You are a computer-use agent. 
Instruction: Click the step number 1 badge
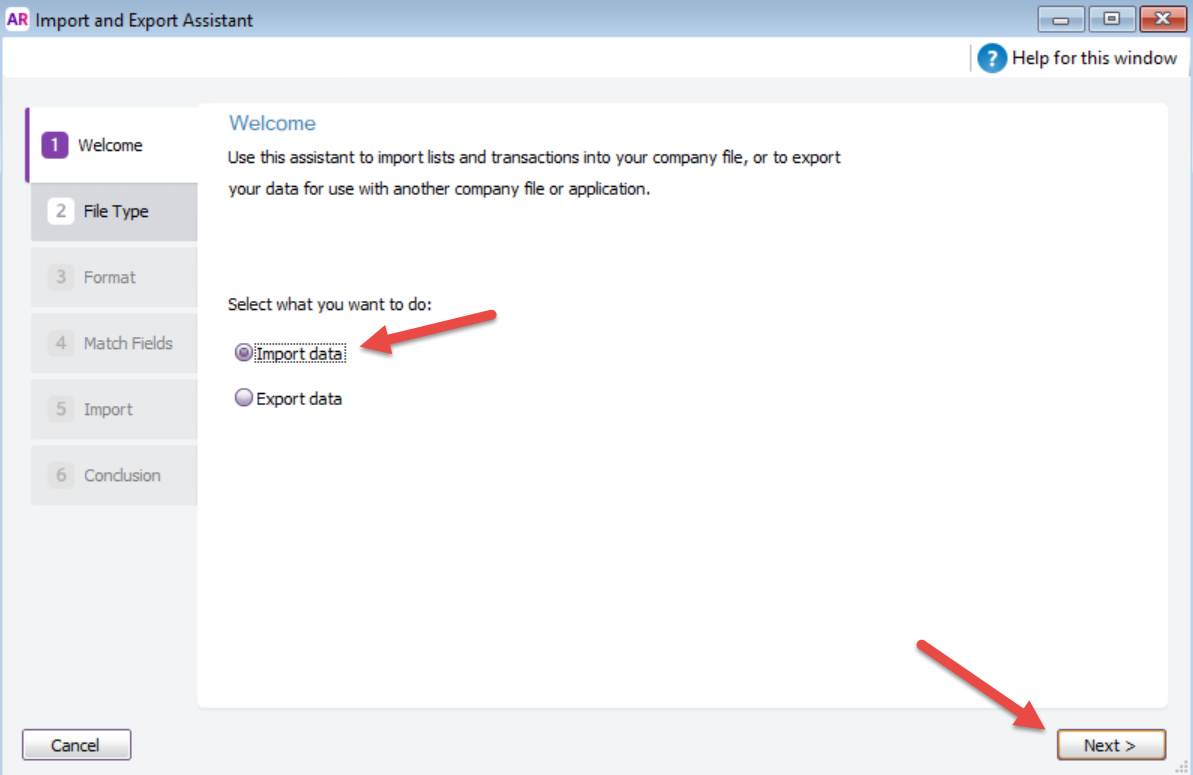coord(55,145)
